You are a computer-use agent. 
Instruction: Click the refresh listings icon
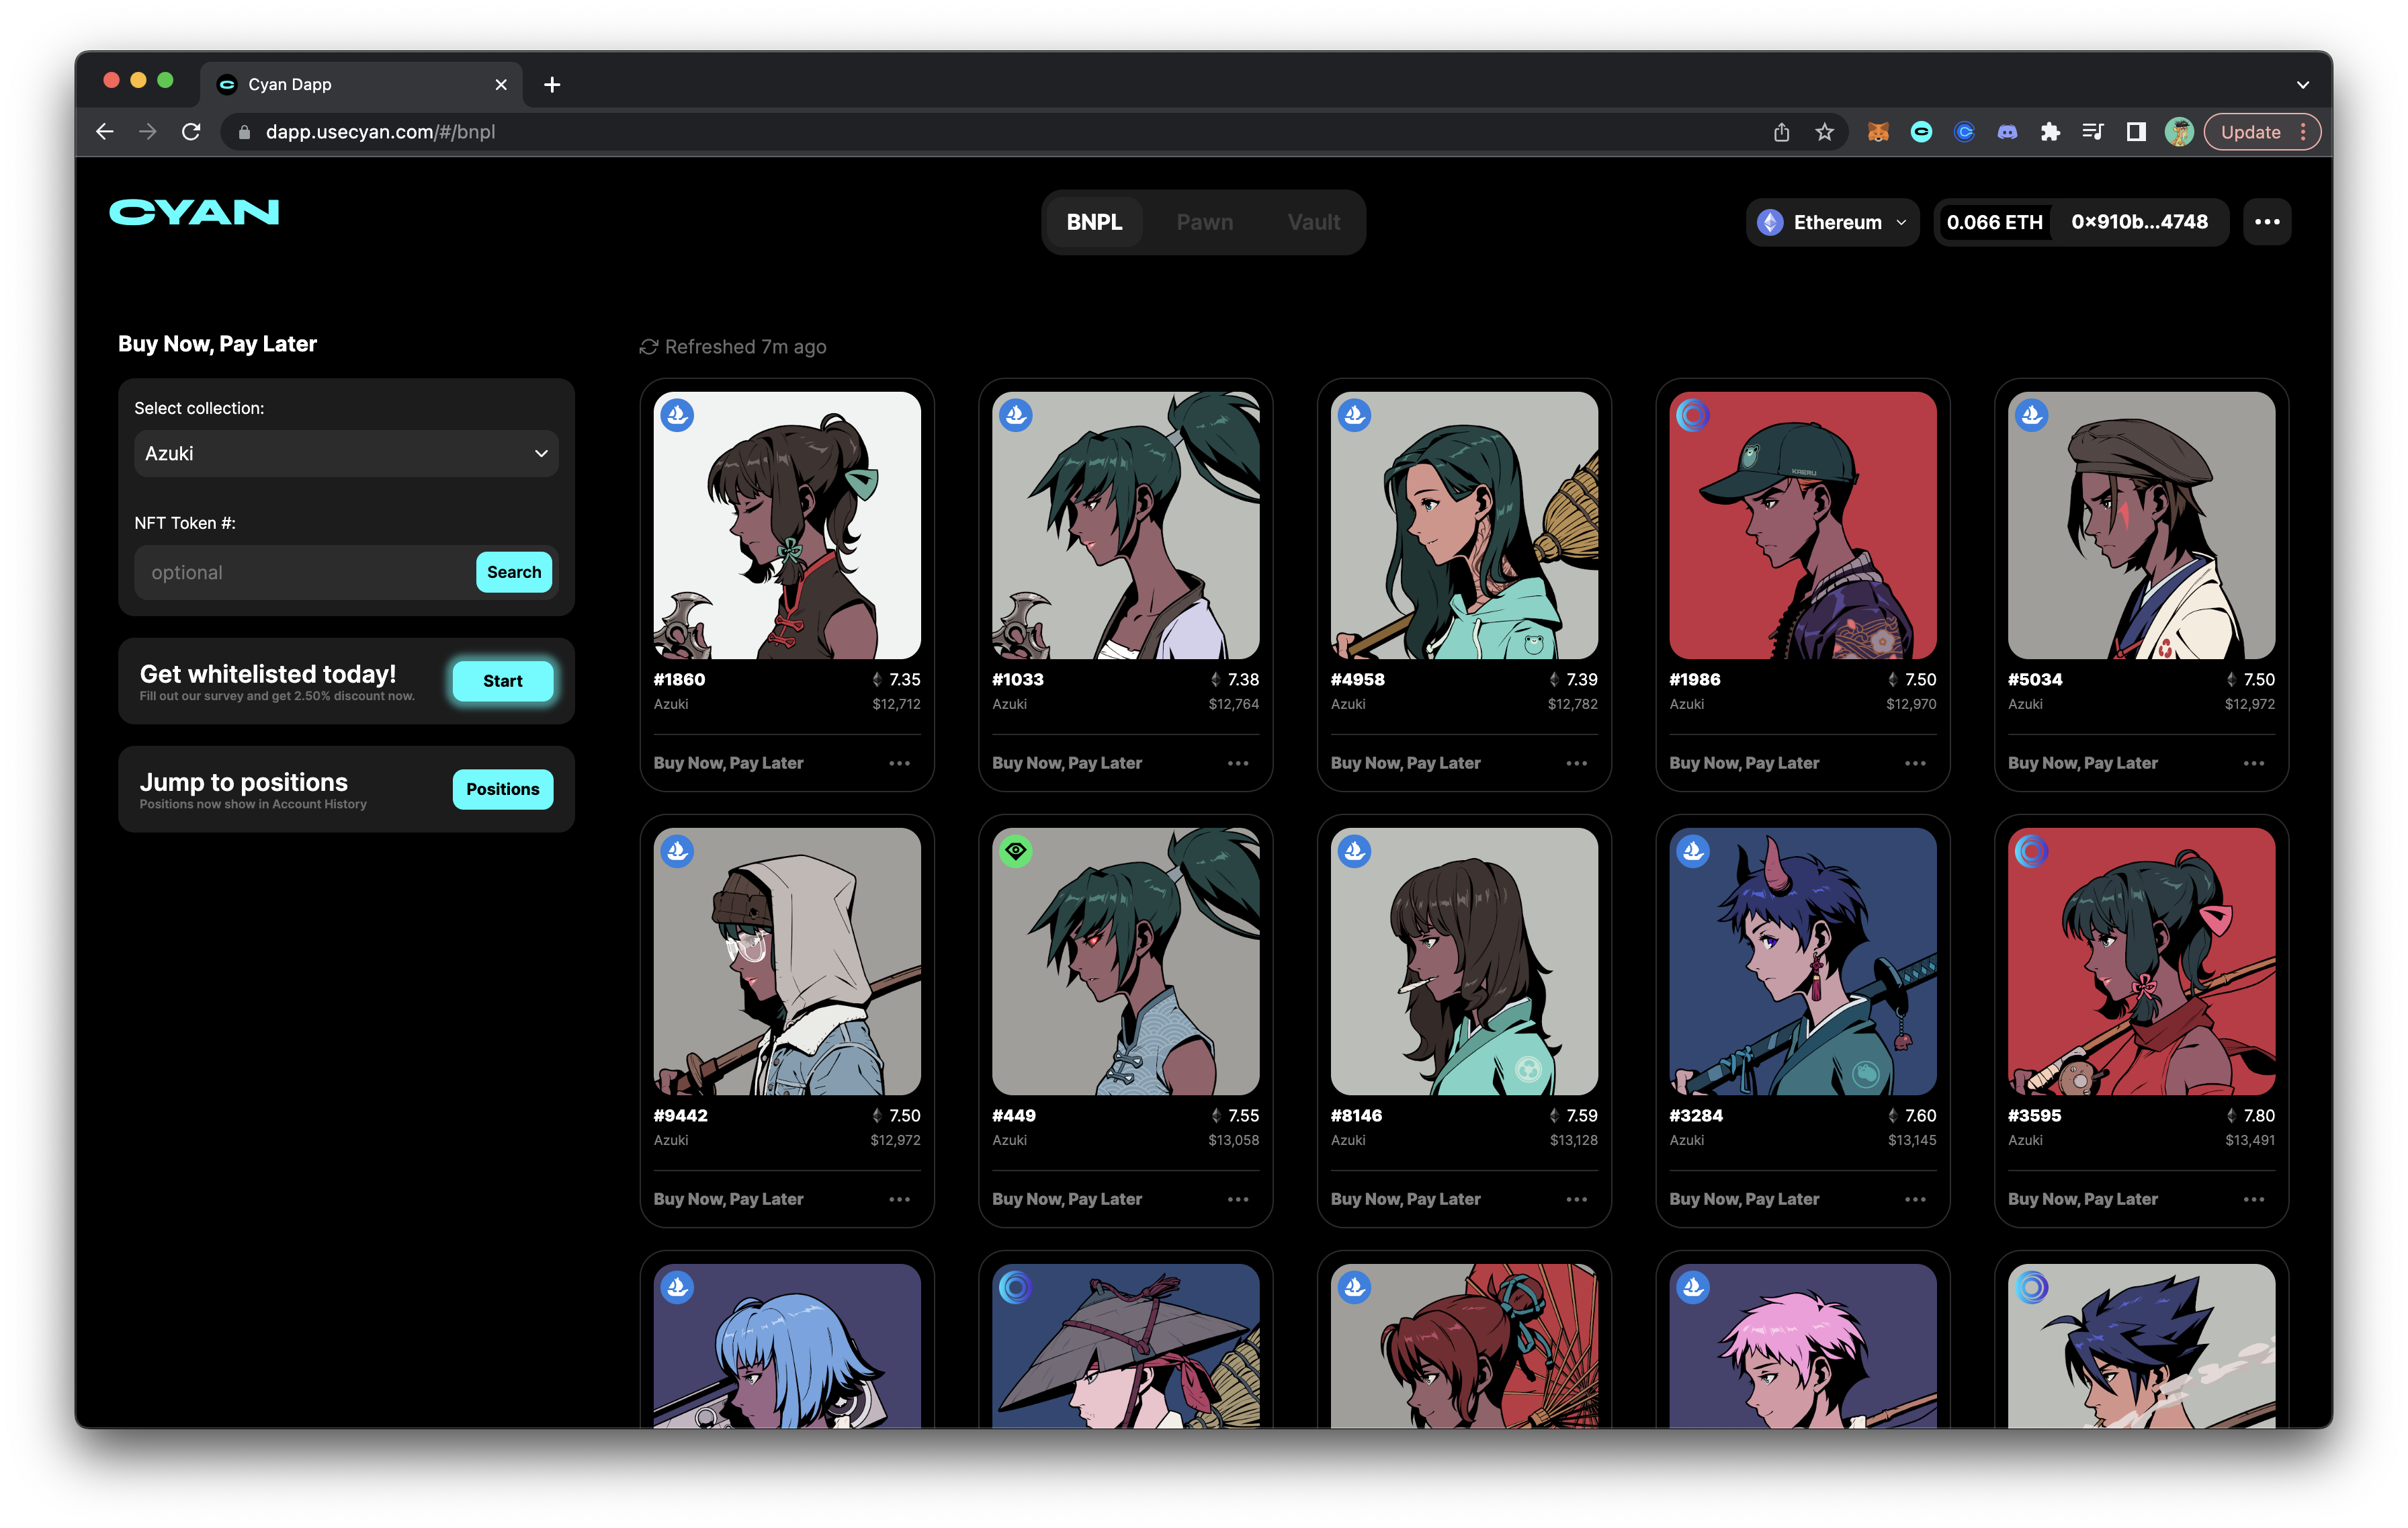(x=648, y=347)
